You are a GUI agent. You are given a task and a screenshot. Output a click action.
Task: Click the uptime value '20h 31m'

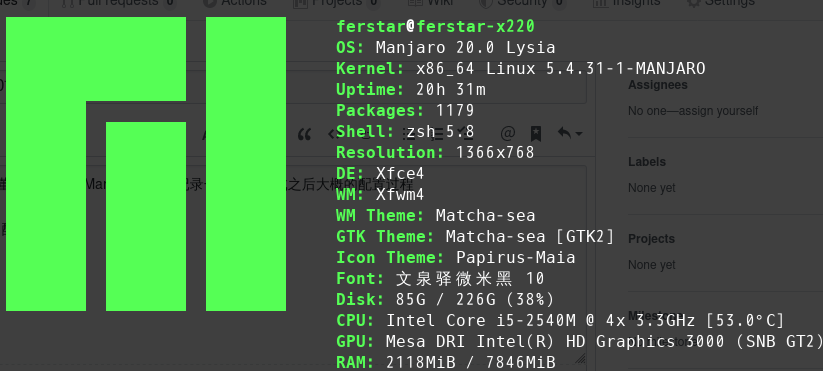tap(451, 90)
